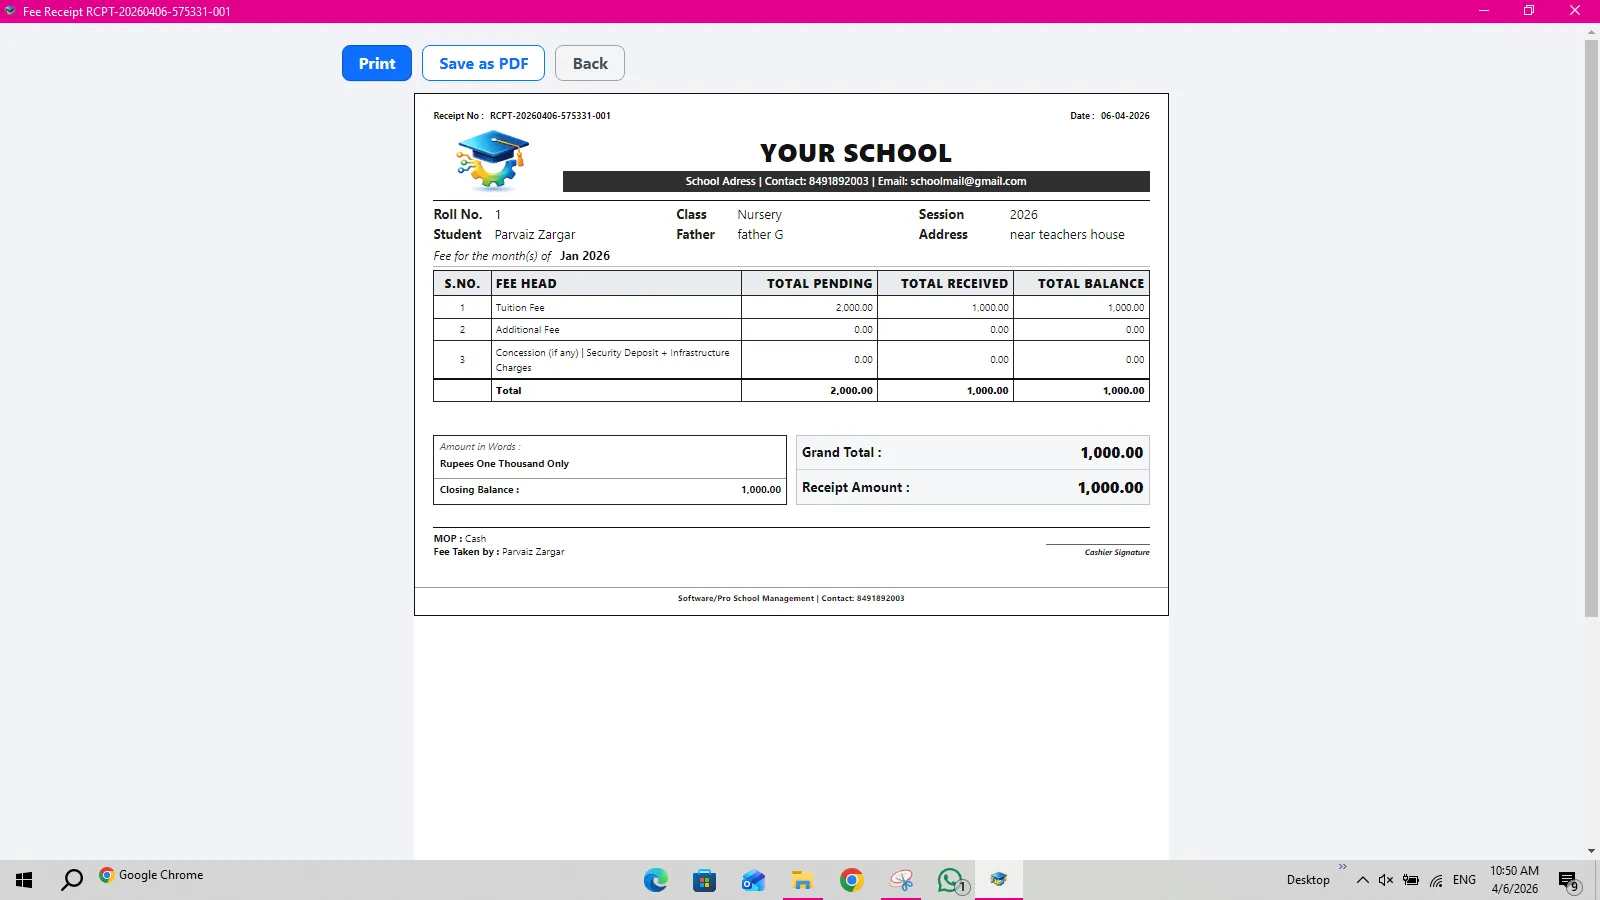Click the school graduation cap logo
This screenshot has height=900, width=1600.
(x=492, y=160)
